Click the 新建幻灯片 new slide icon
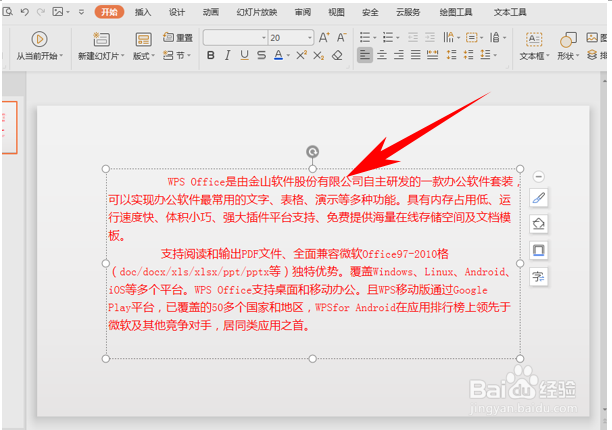This screenshot has width=612, height=430. pyautogui.click(x=101, y=39)
